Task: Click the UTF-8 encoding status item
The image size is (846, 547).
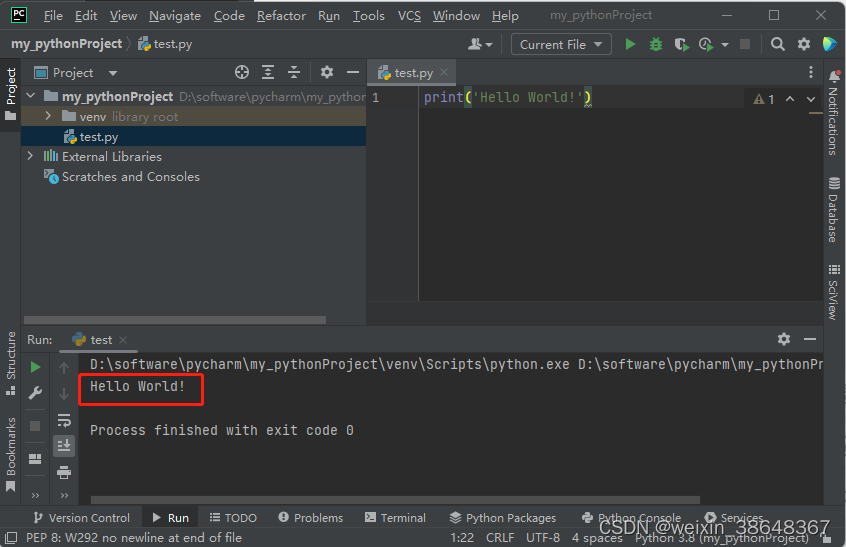Action: 543,538
